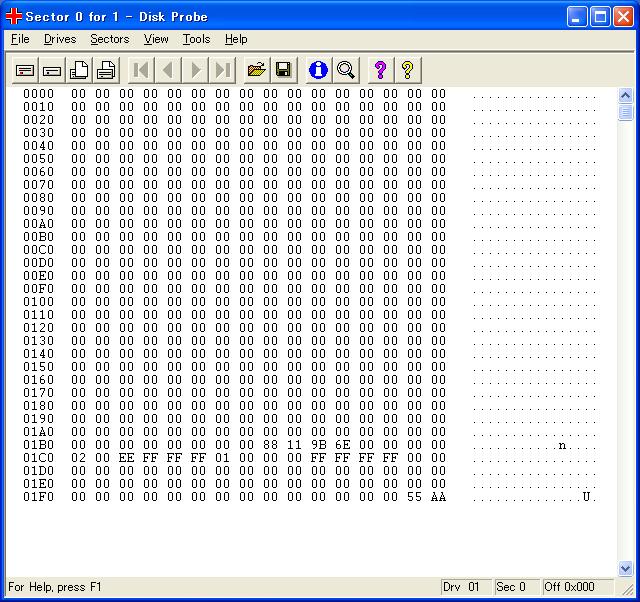Click hex byte 11 in row 01B0
The width and height of the screenshot is (640, 602).
[294, 445]
